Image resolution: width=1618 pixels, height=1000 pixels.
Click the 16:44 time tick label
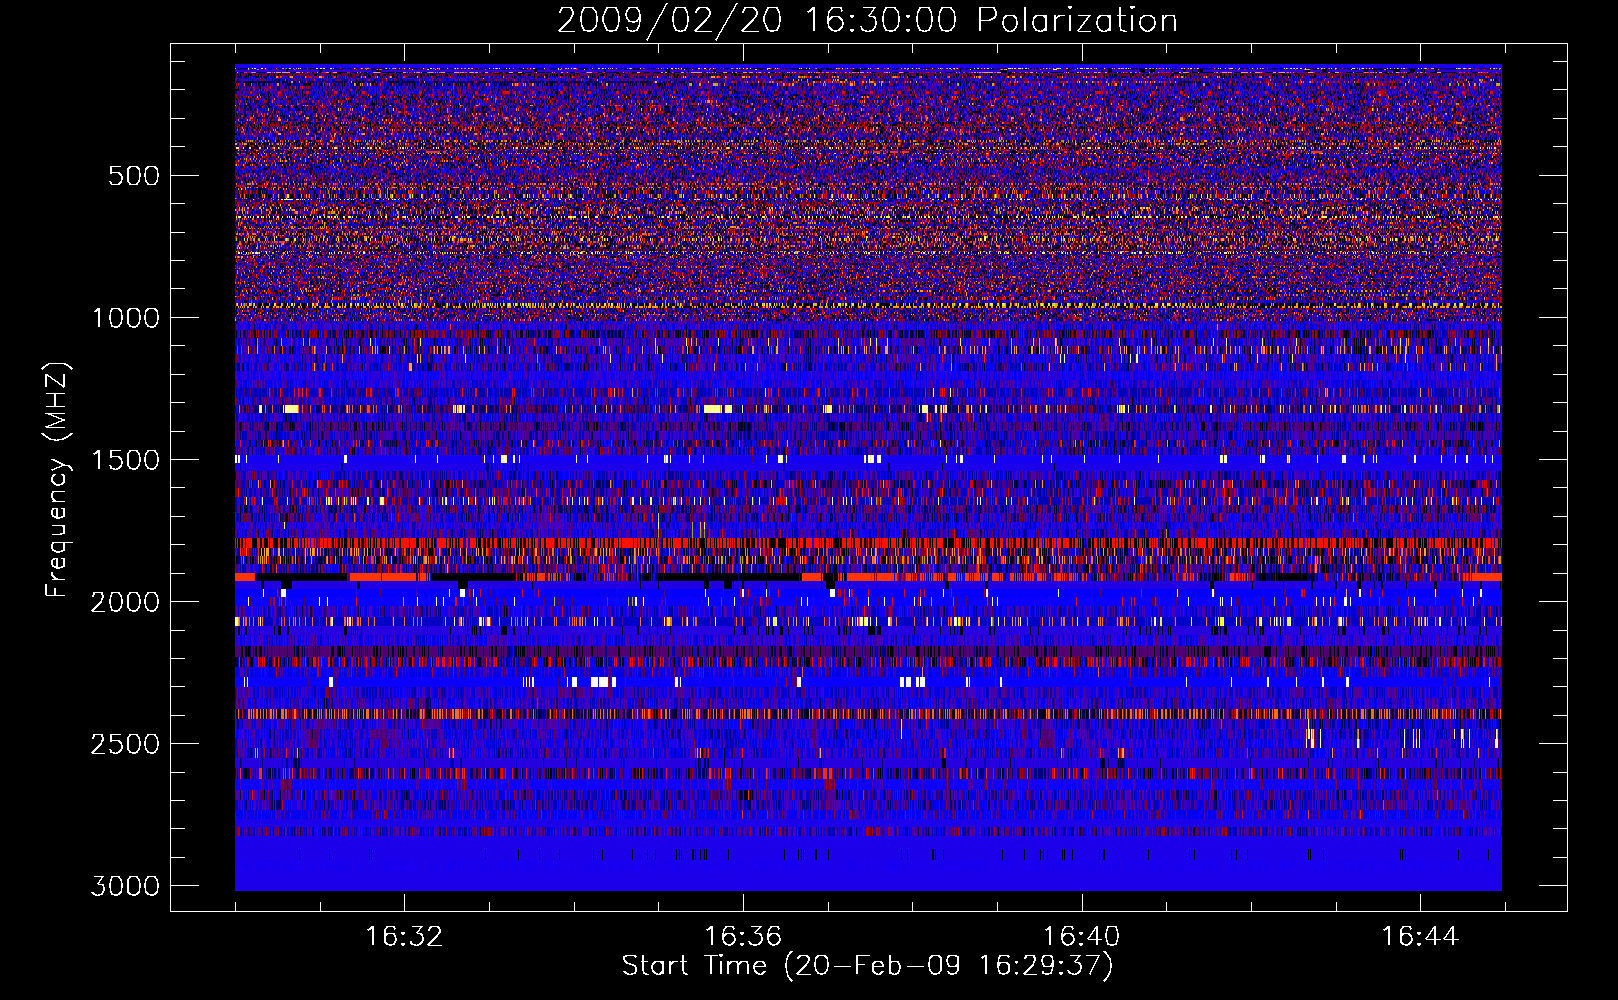[1419, 937]
